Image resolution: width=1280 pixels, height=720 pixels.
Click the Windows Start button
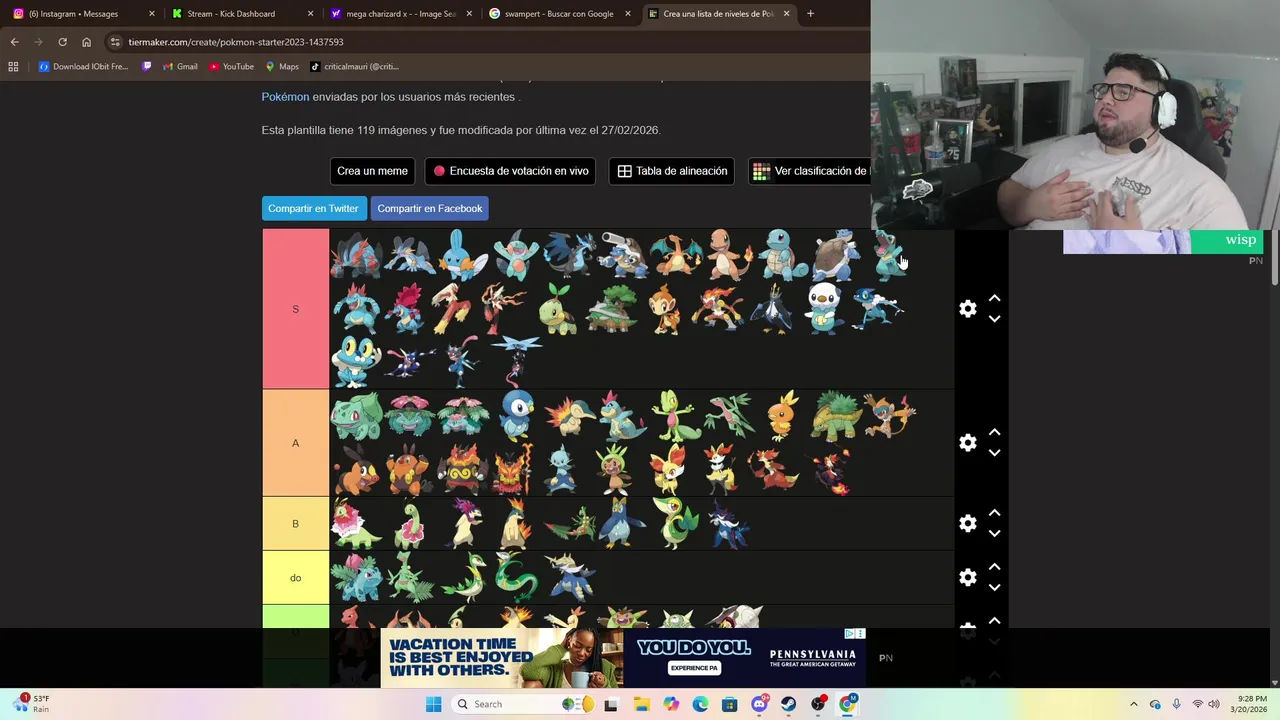[433, 704]
